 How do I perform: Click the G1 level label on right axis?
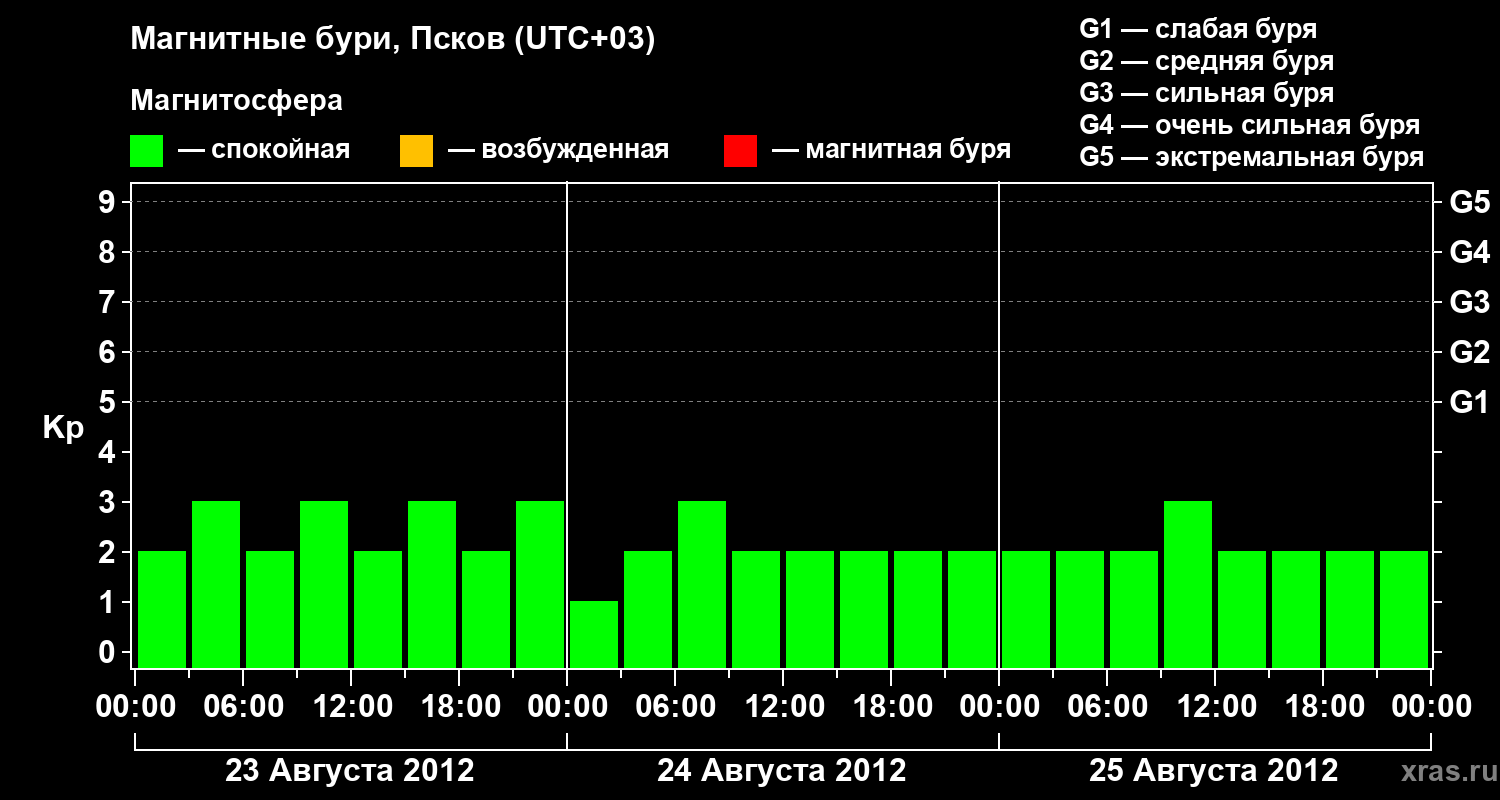click(x=1470, y=403)
